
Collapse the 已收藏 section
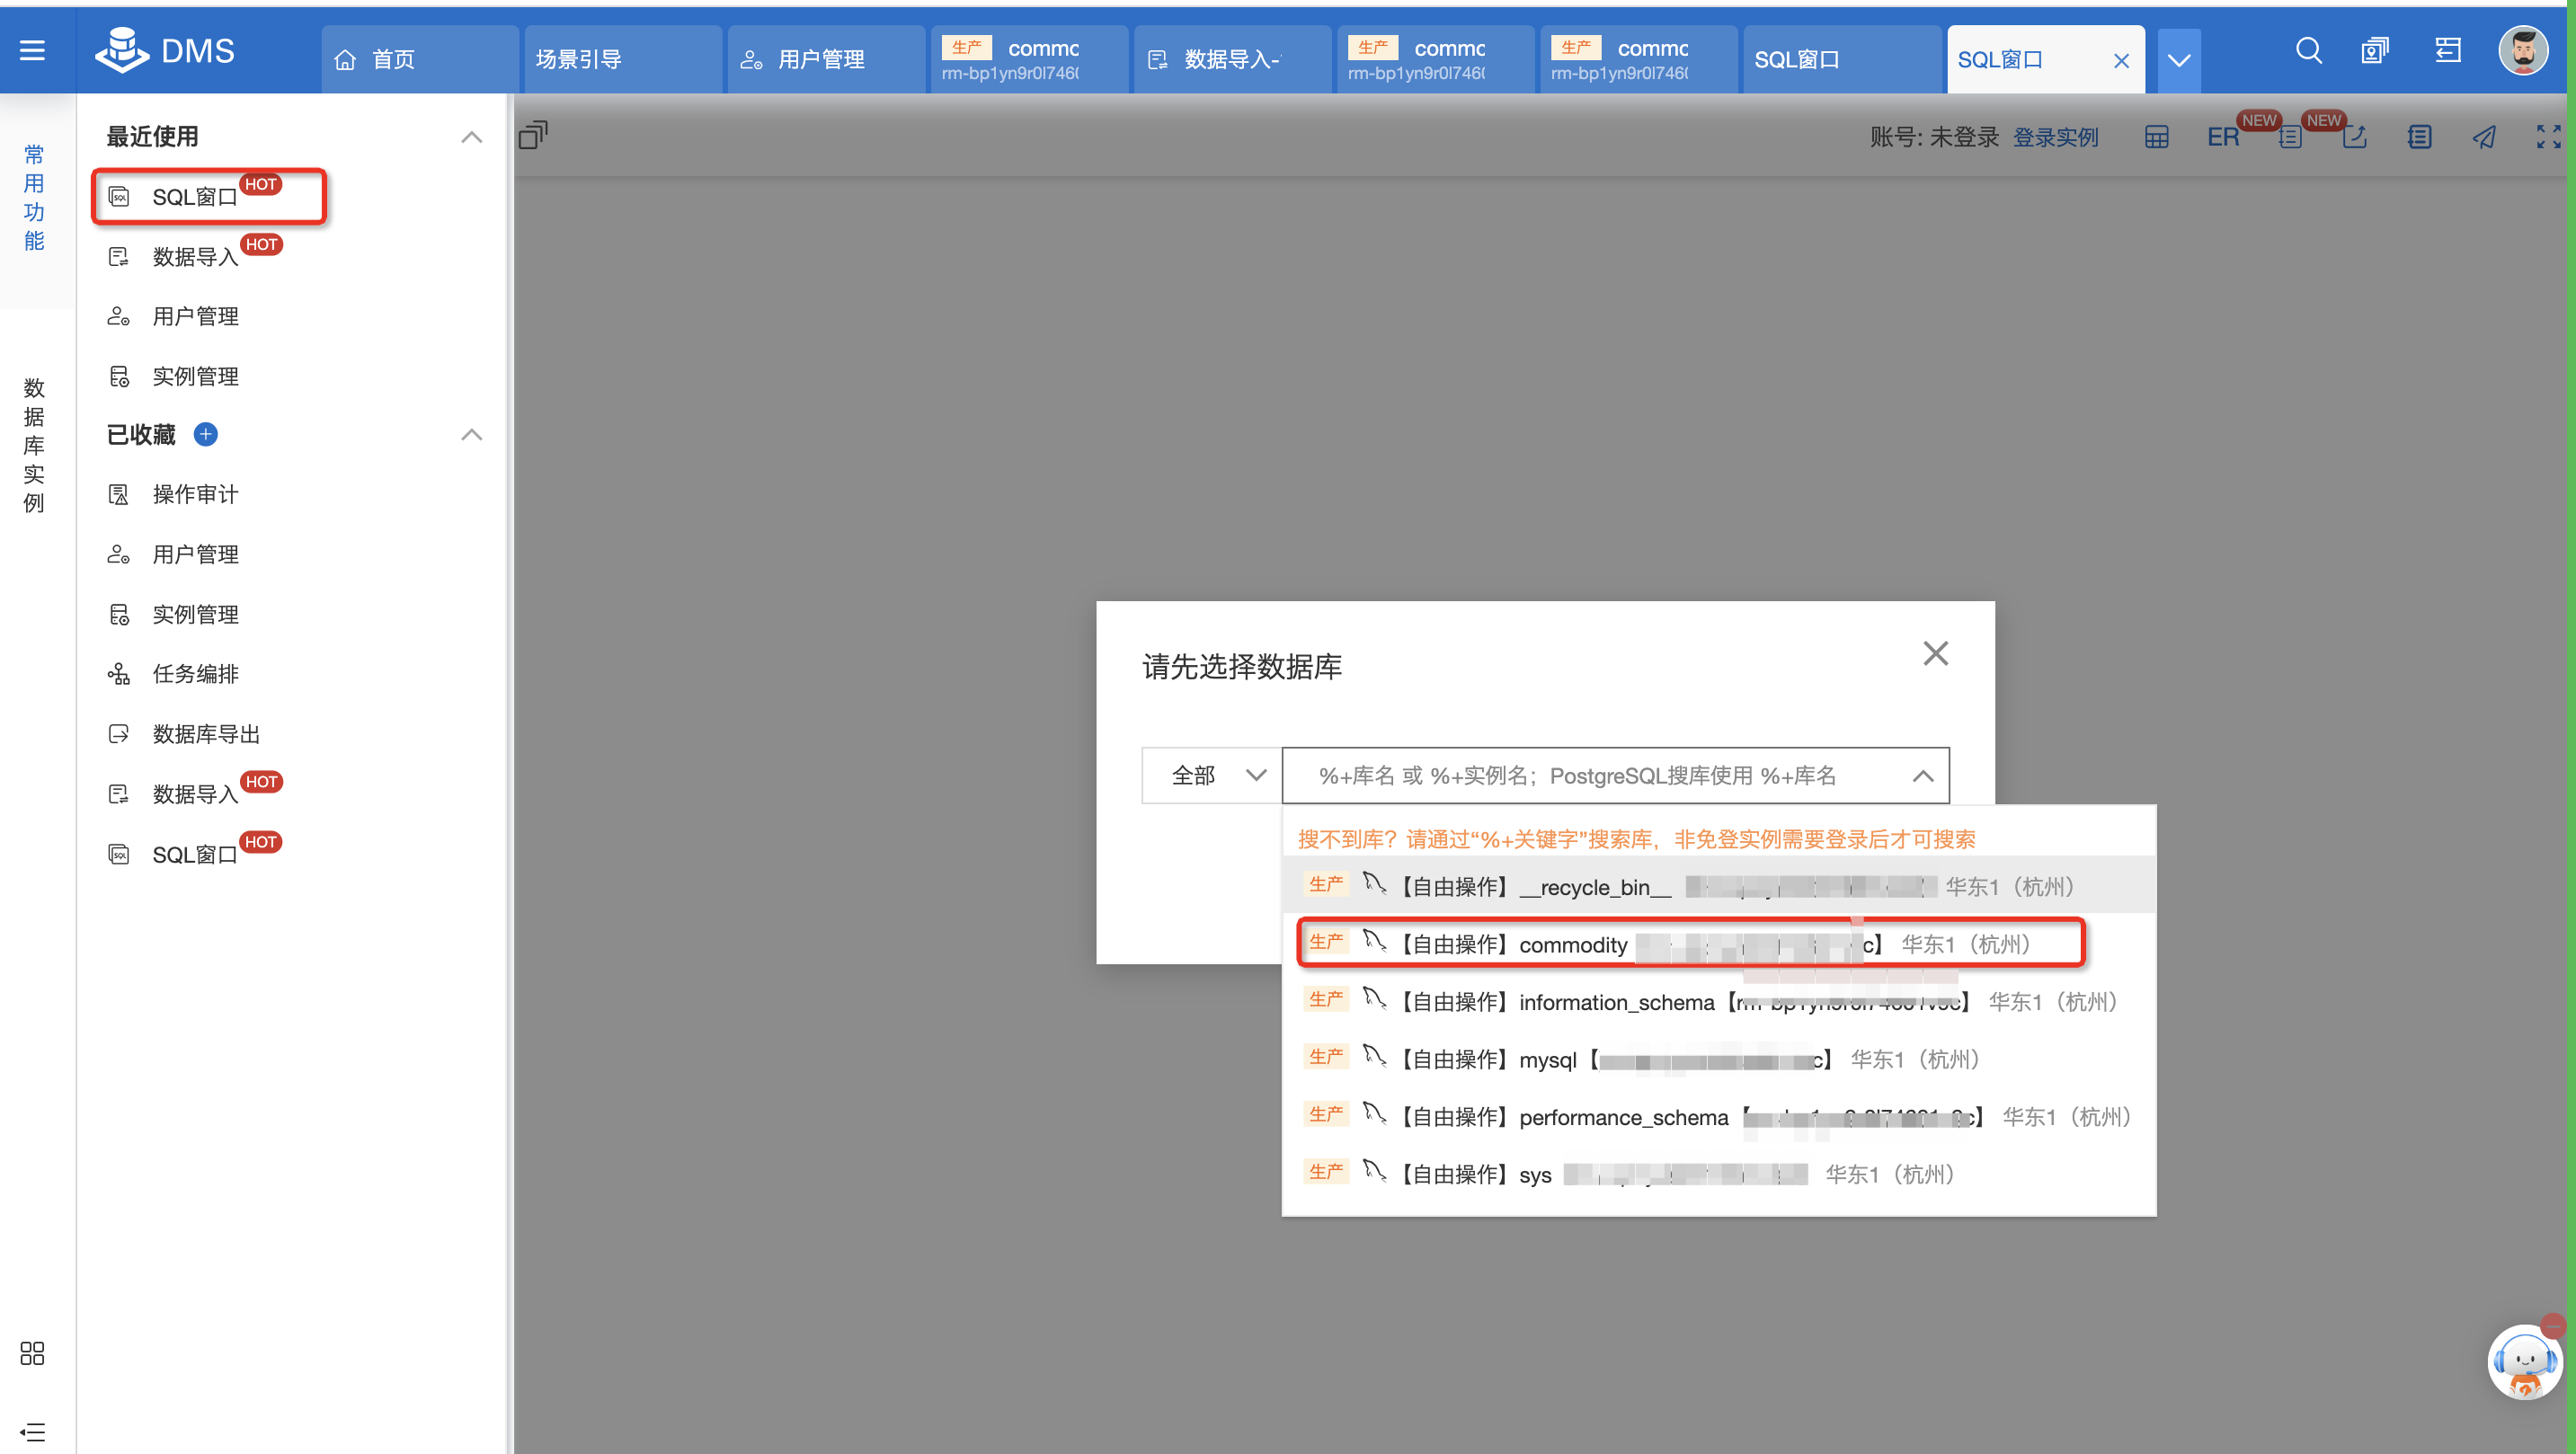(x=471, y=434)
